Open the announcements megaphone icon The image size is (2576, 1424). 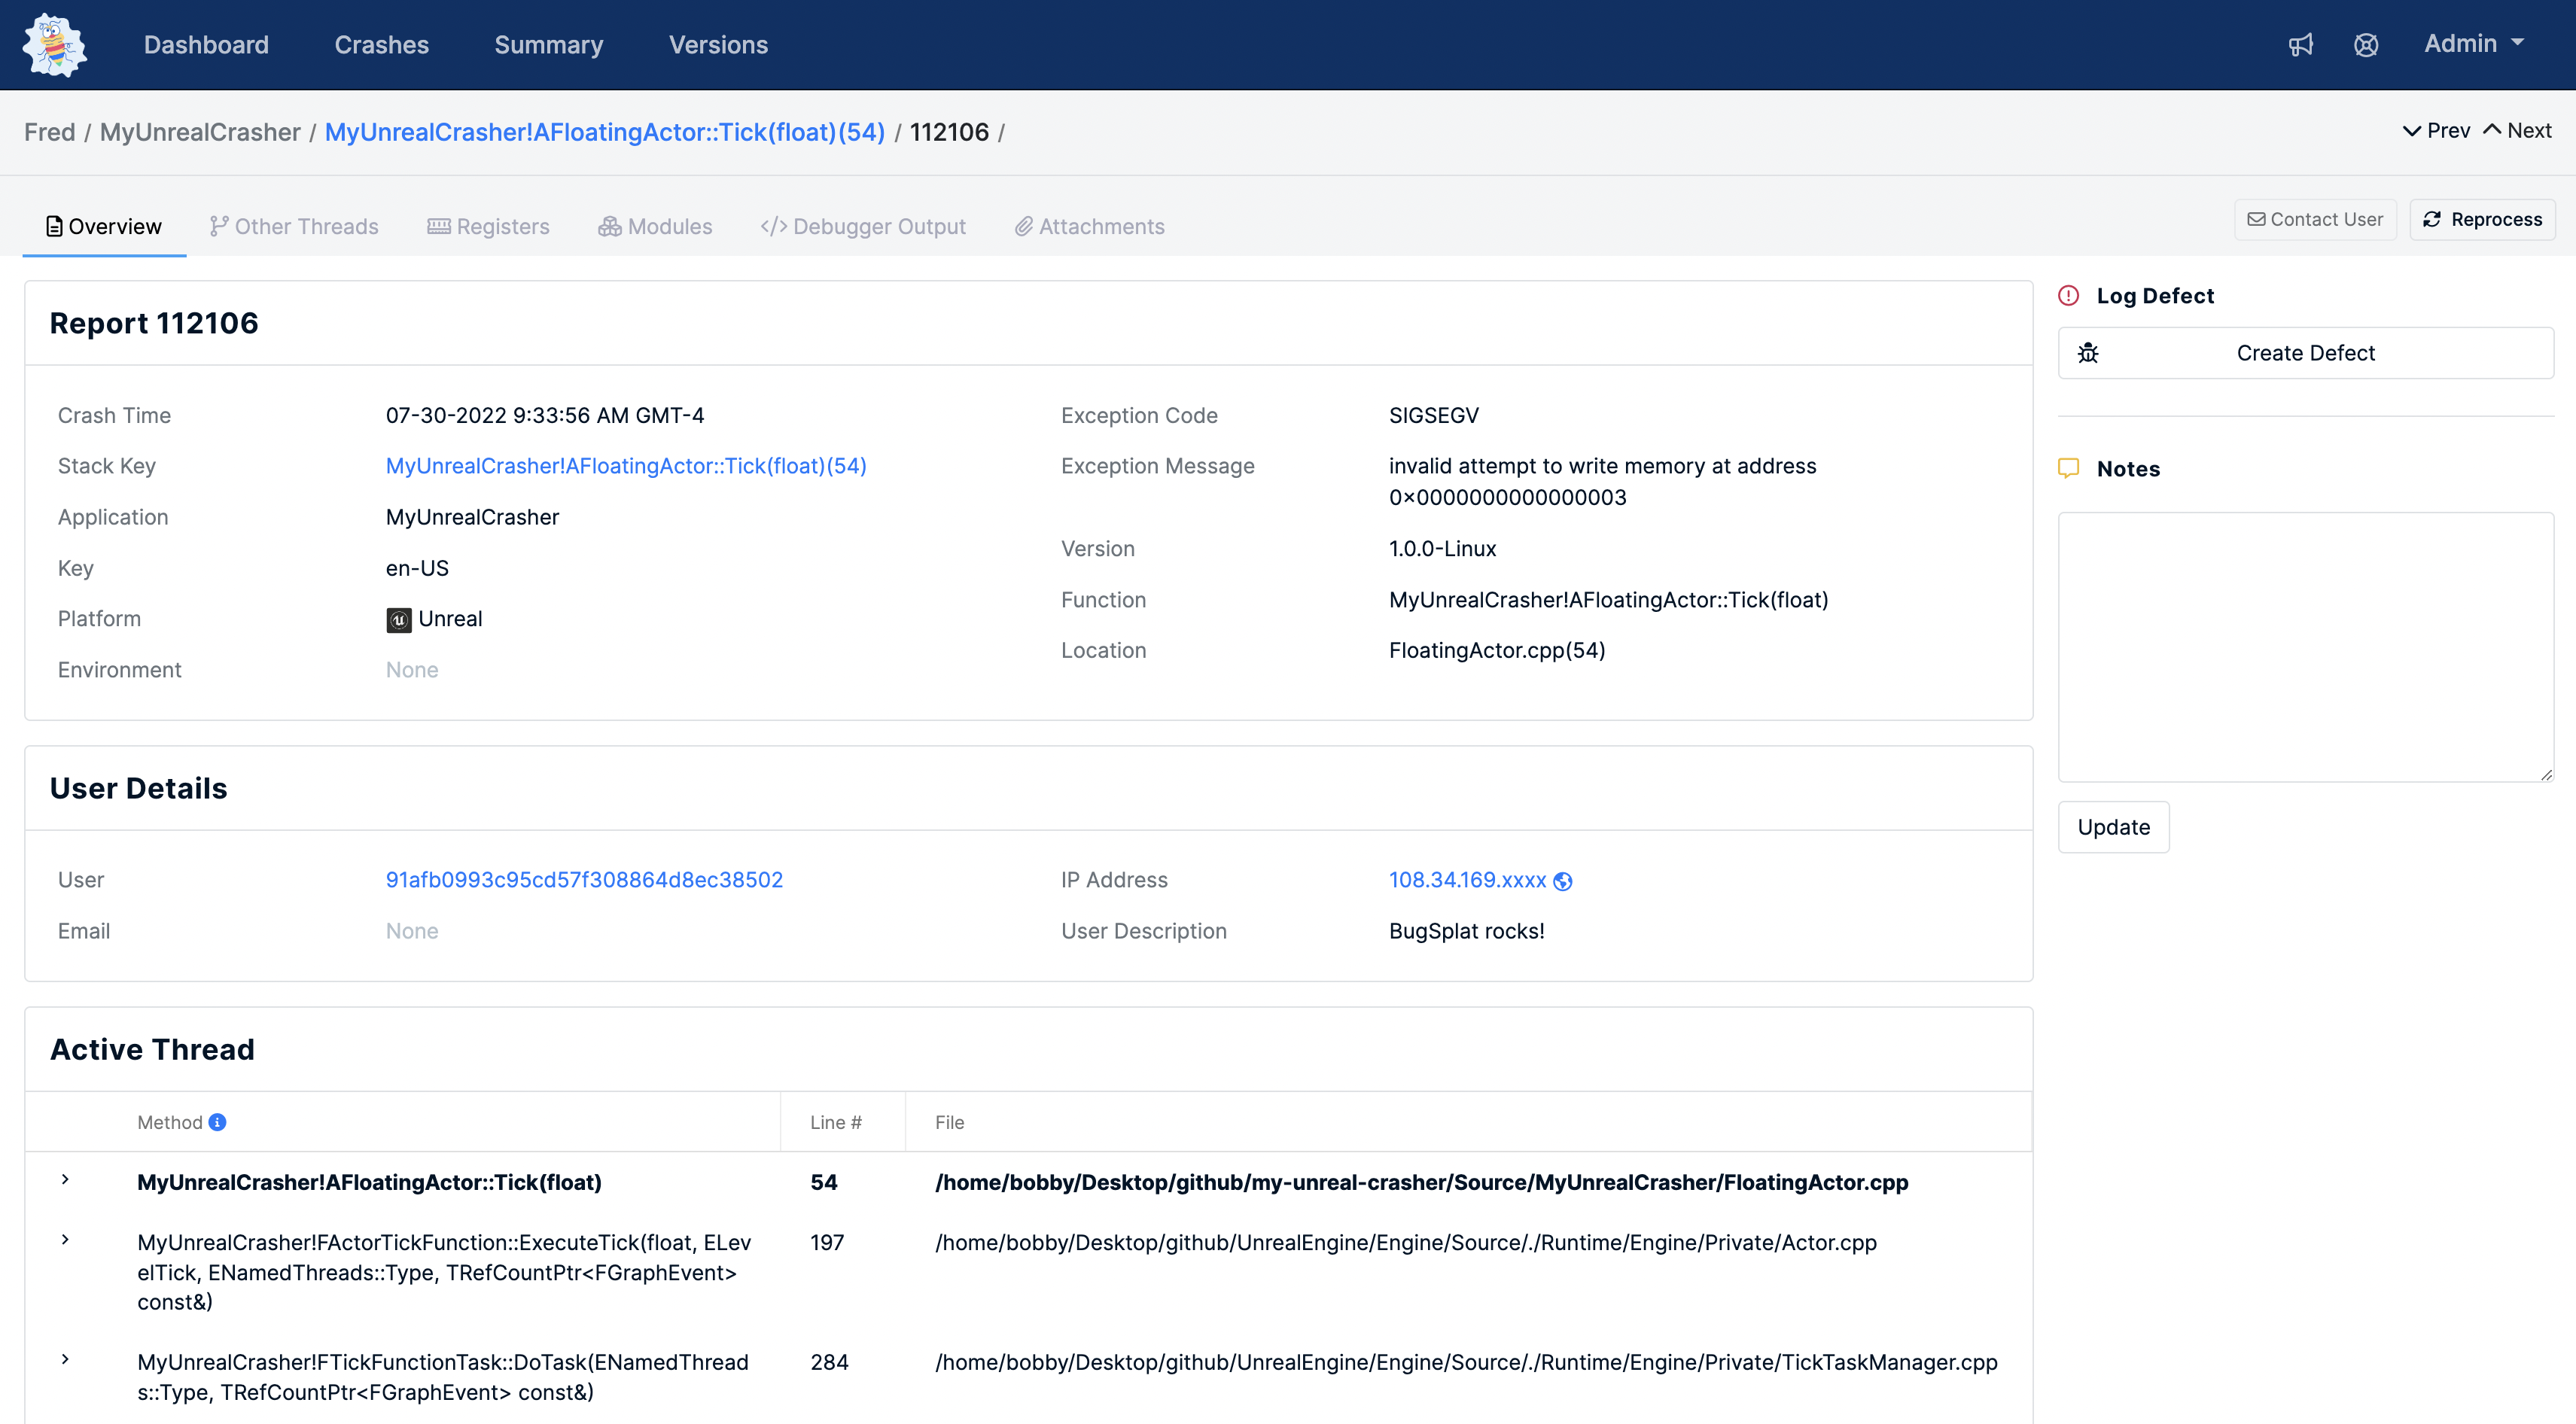pos(2301,45)
